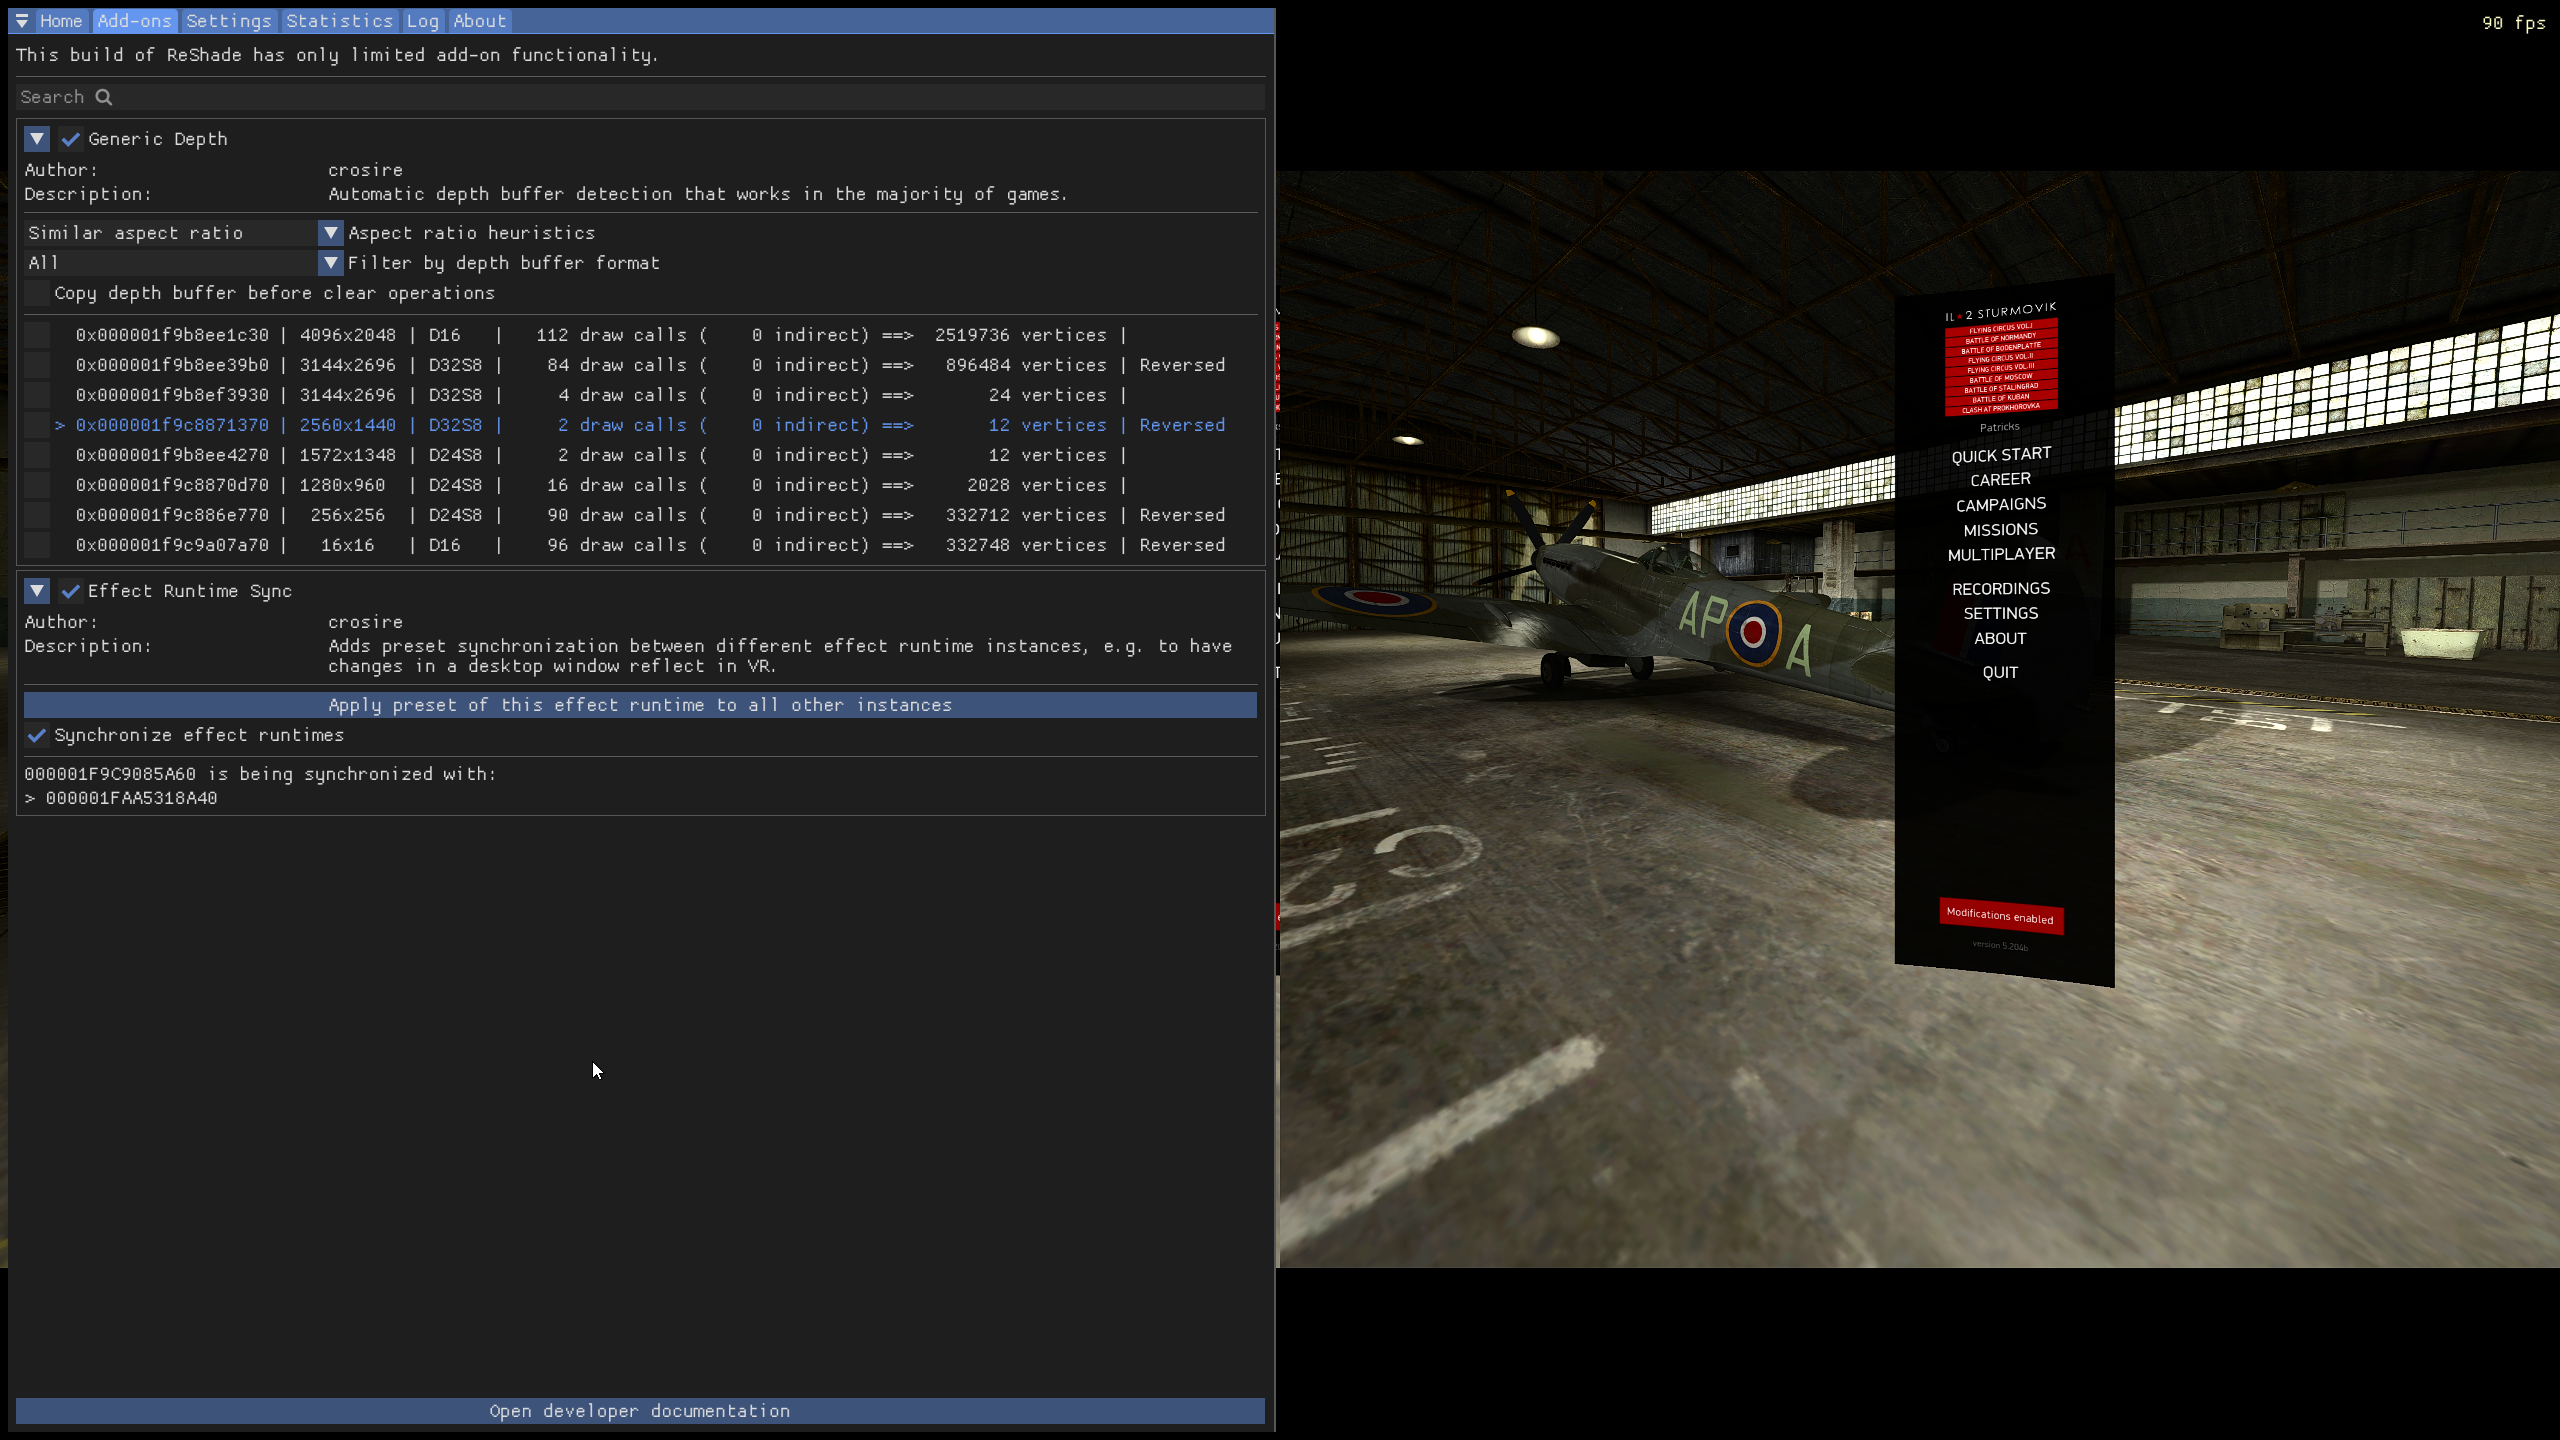Enable Copy depth buffer before clear operations
The image size is (2560, 1440).
(x=37, y=293)
